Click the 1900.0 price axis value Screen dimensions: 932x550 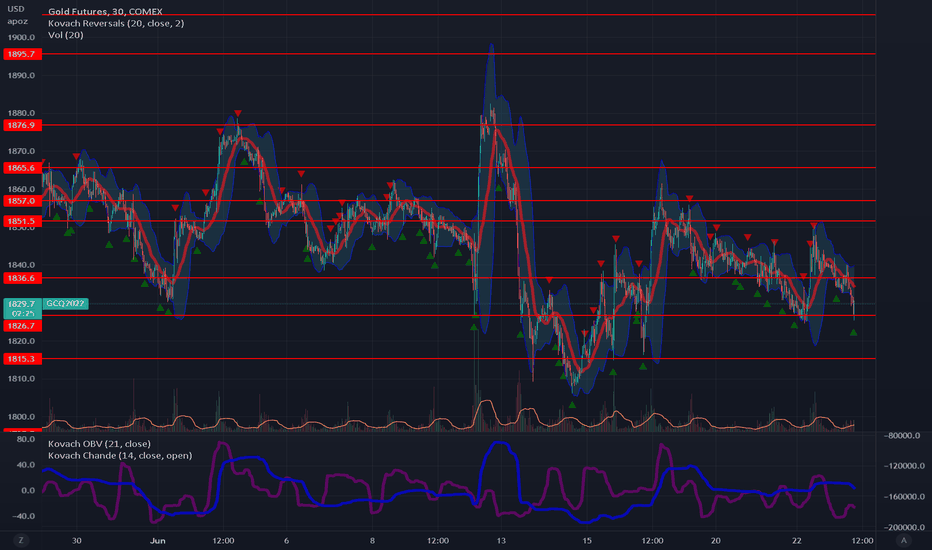point(21,37)
